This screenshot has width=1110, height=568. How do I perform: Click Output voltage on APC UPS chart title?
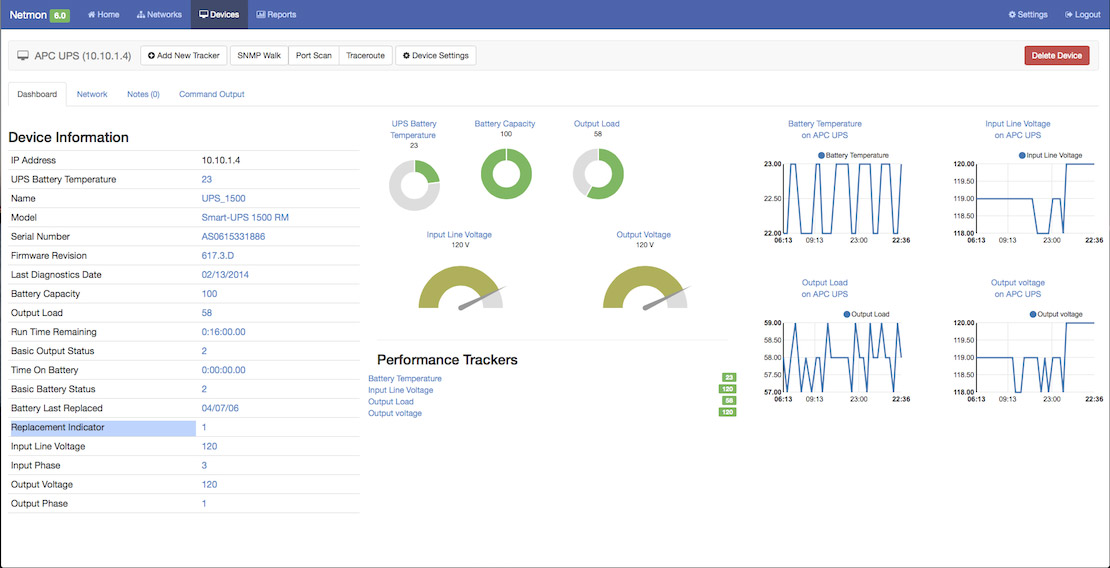pos(1017,288)
